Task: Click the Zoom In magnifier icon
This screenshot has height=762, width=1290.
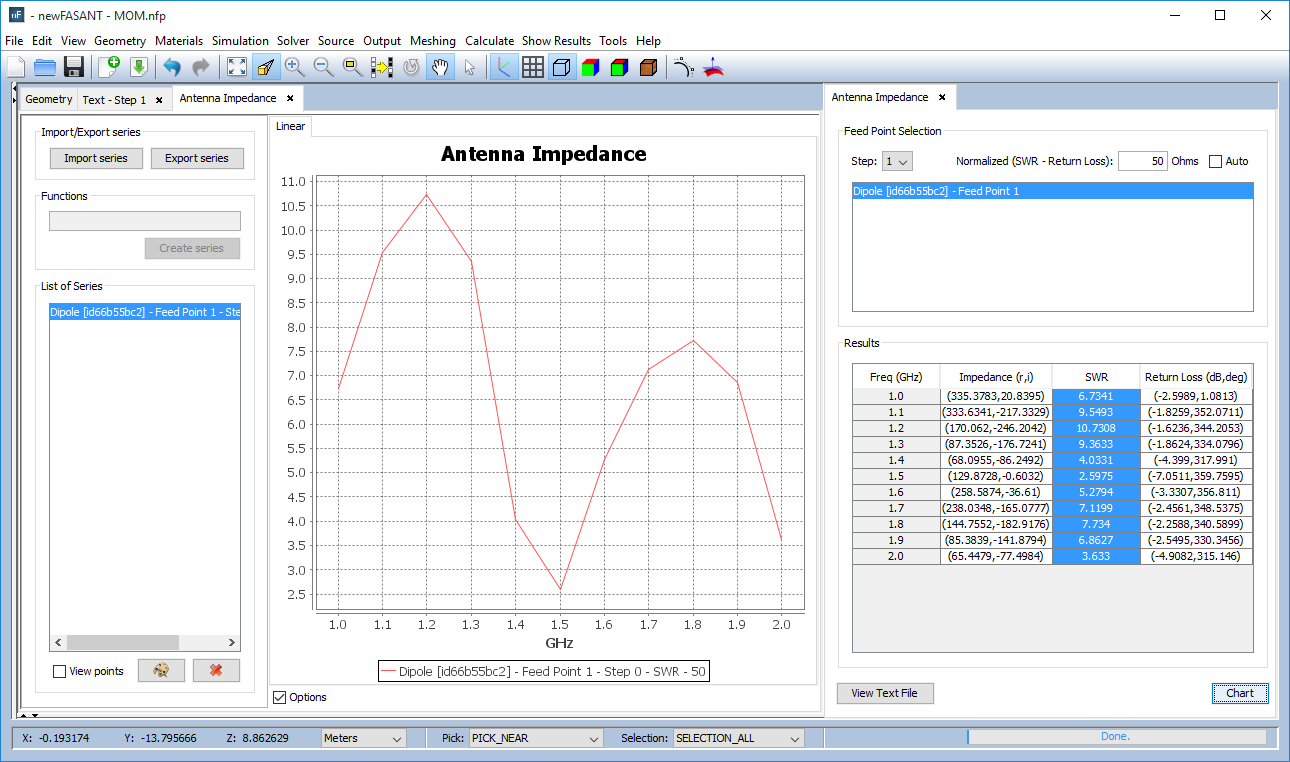Action: pos(294,67)
